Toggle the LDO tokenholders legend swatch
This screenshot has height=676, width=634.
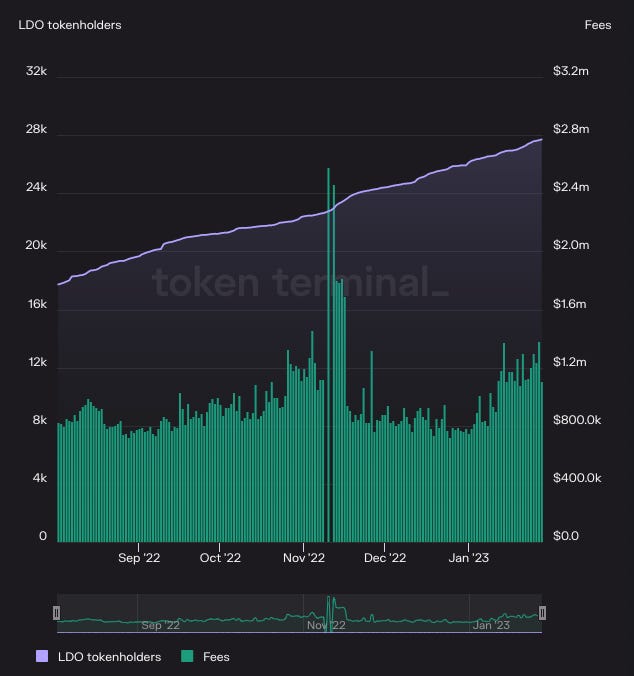click(42, 656)
